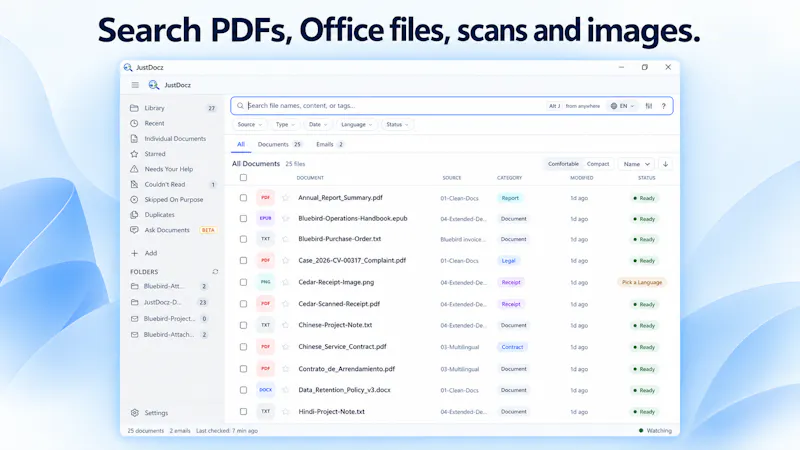Viewport: 800px width, 450px height.
Task: Refresh the Folders list
Action: 215,272
